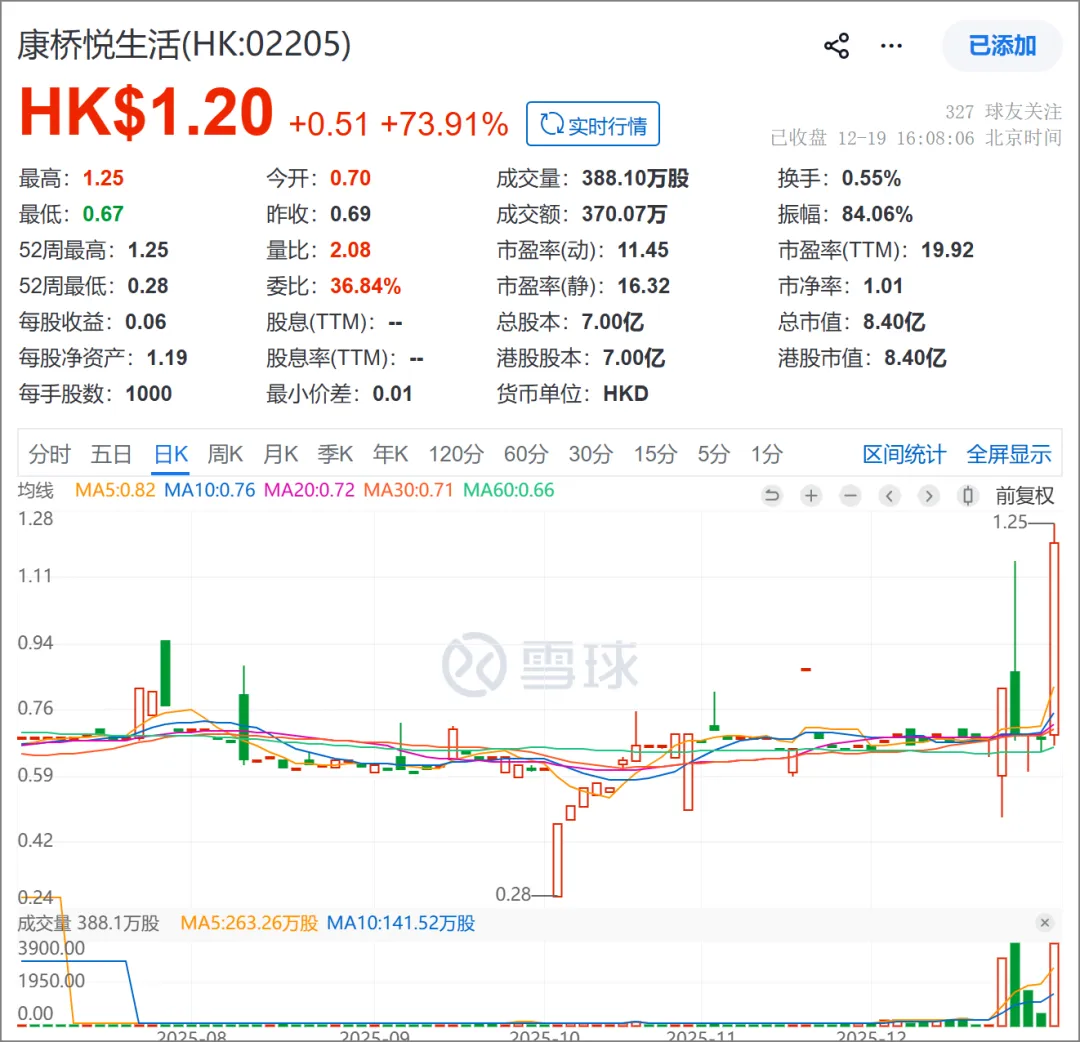Click the 52周最低 0.28 value
Screen dimensions: 1080x1042
147,286
